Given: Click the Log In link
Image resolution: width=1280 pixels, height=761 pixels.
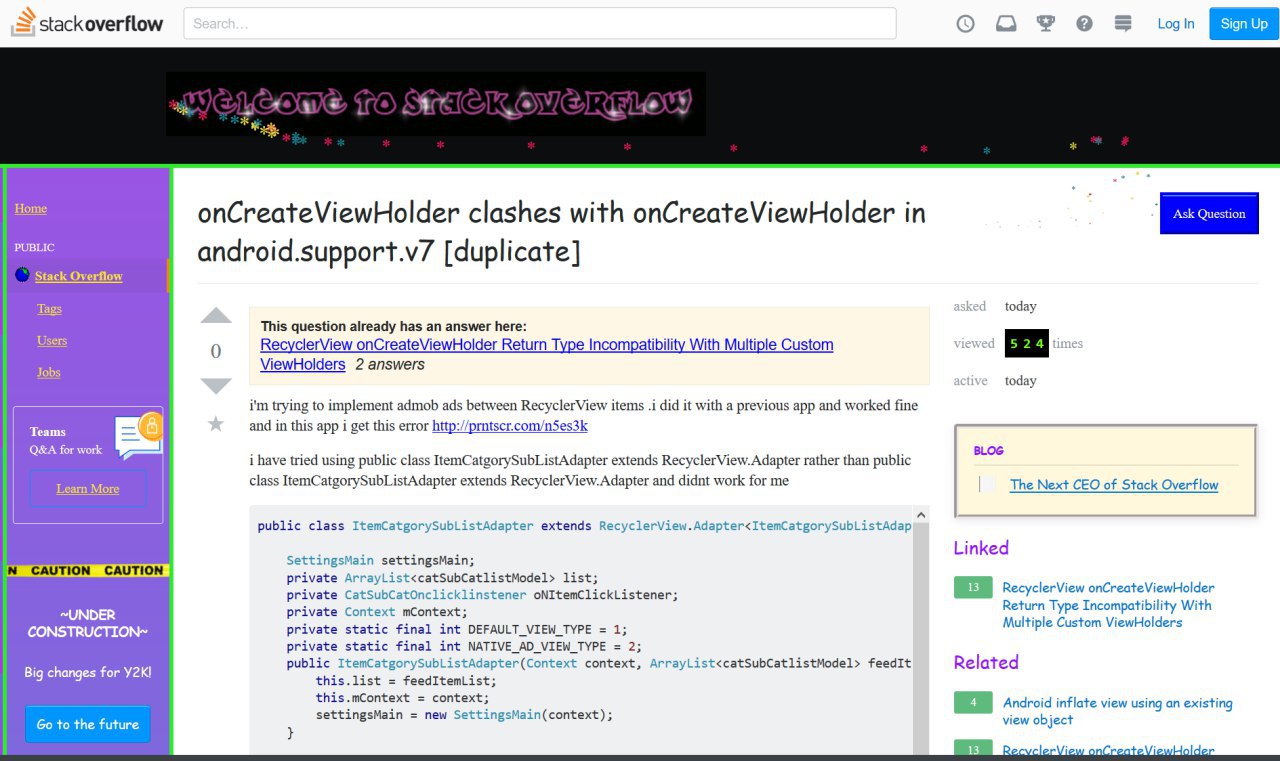Looking at the screenshot, I should coord(1175,24).
